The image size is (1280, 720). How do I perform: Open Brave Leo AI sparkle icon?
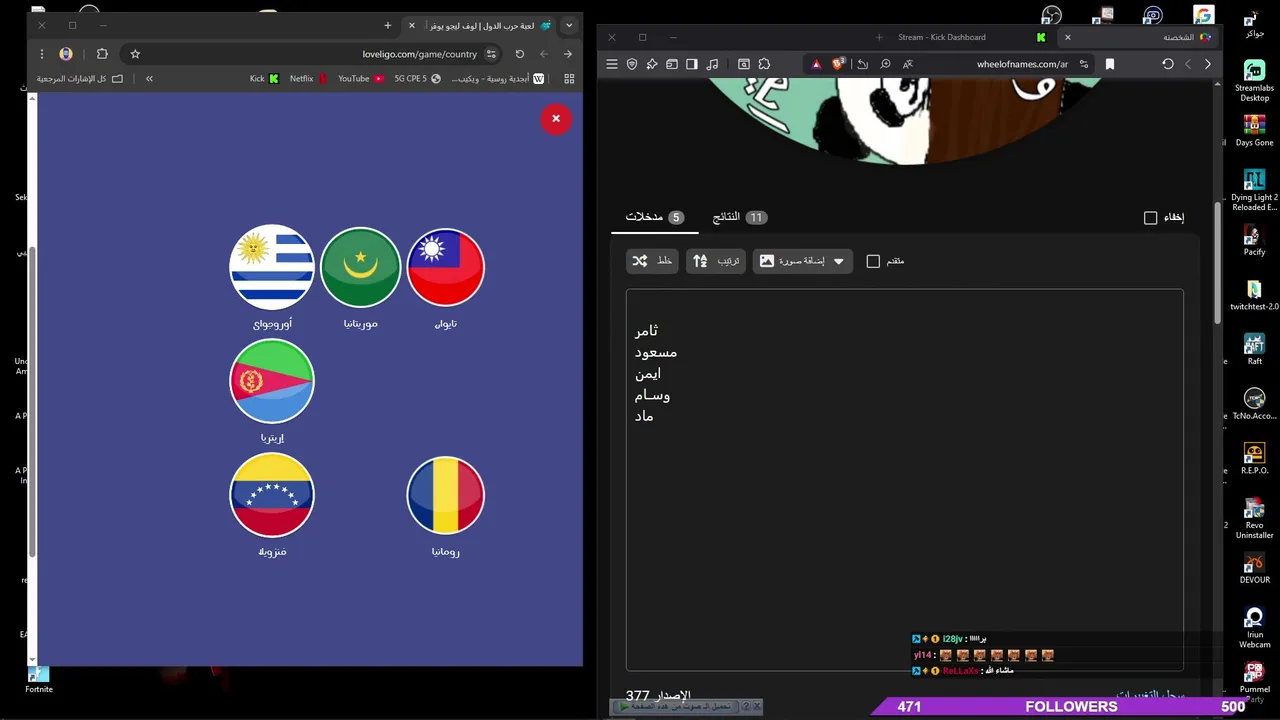pyautogui.click(x=652, y=64)
